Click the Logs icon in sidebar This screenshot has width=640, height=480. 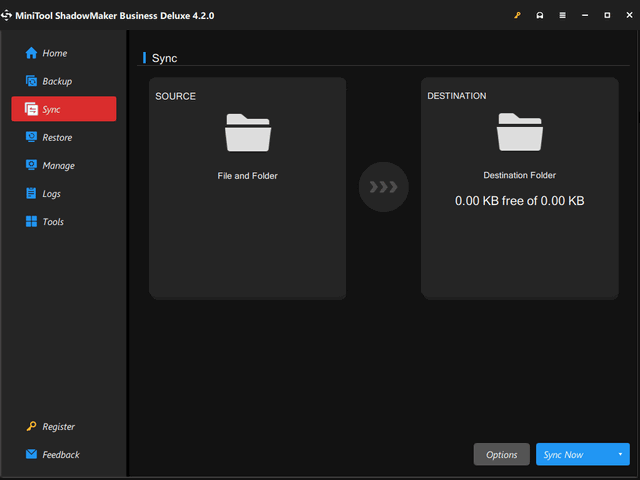(31, 193)
